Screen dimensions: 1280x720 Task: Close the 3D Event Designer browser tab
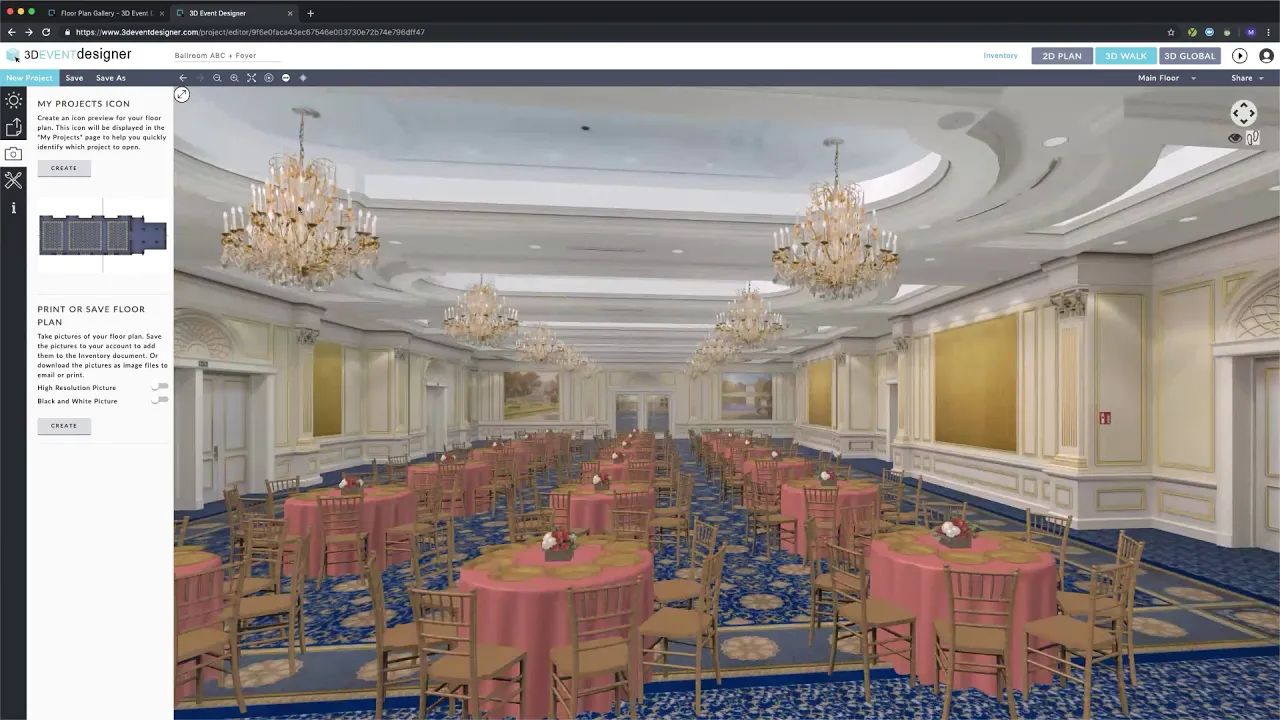(290, 13)
